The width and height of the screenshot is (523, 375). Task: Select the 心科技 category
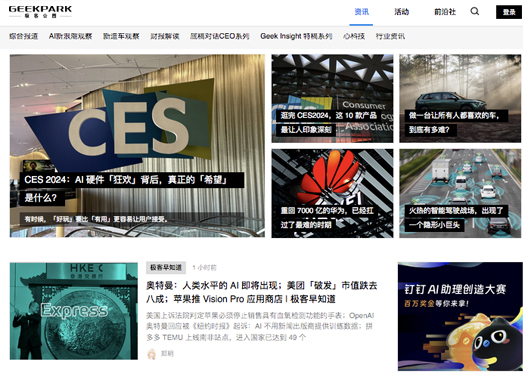(x=354, y=36)
